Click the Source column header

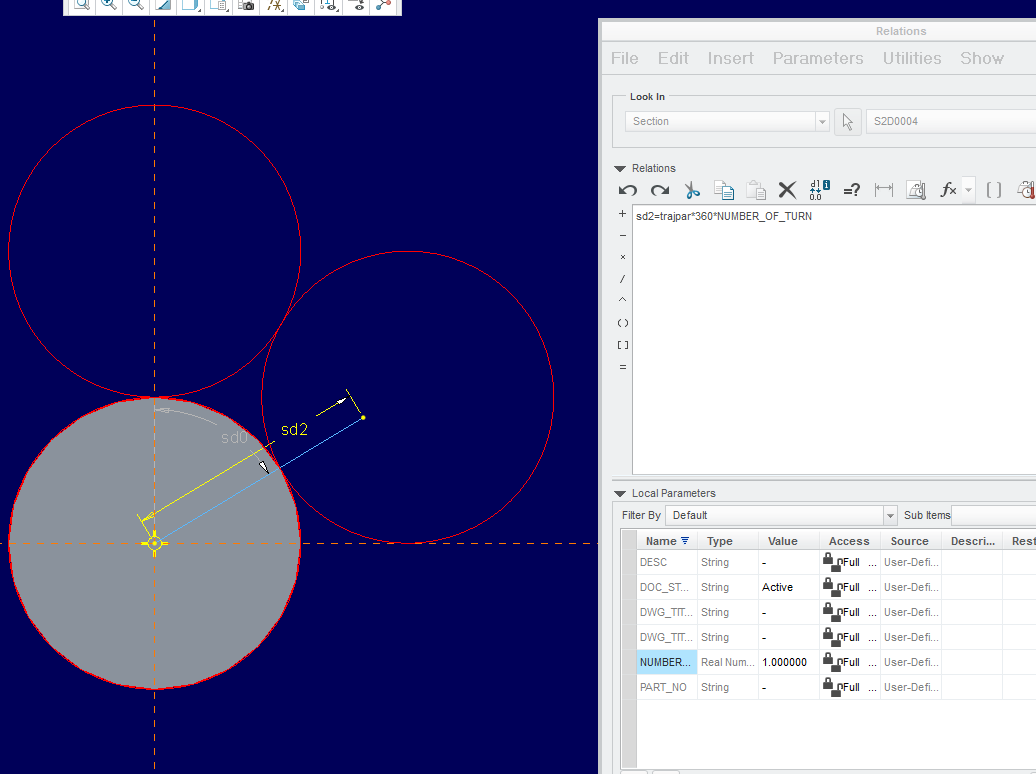click(909, 541)
